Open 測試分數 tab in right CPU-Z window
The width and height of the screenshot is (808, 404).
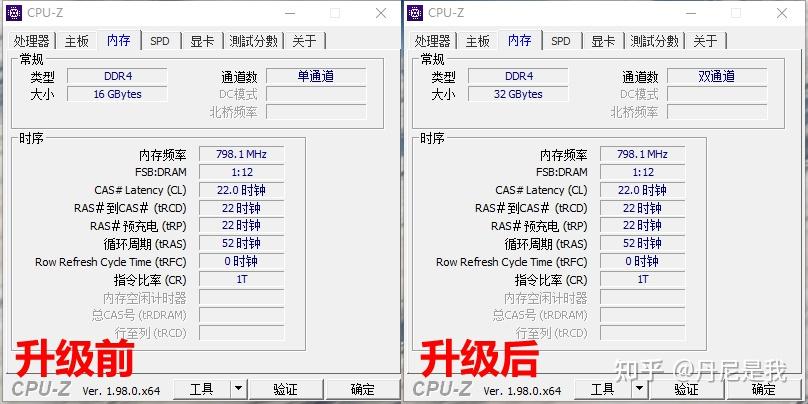click(x=654, y=41)
